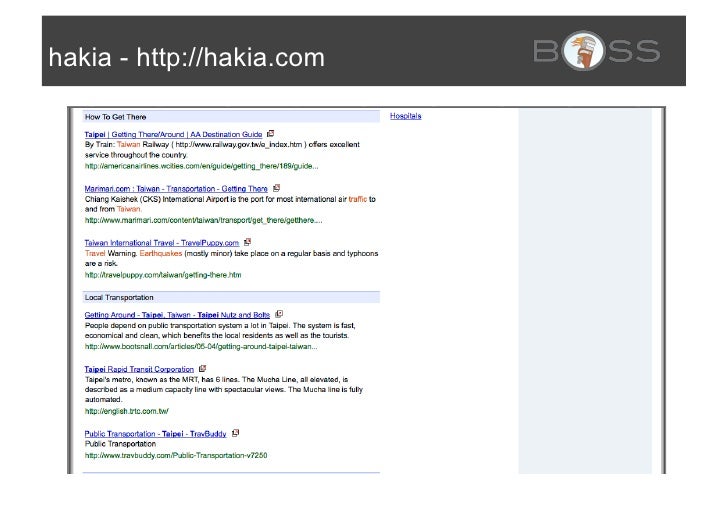The width and height of the screenshot is (728, 514).
Task: Open 'Getting Around - Taipei, Taiwan' Nutz and Bolts link
Action: click(177, 315)
